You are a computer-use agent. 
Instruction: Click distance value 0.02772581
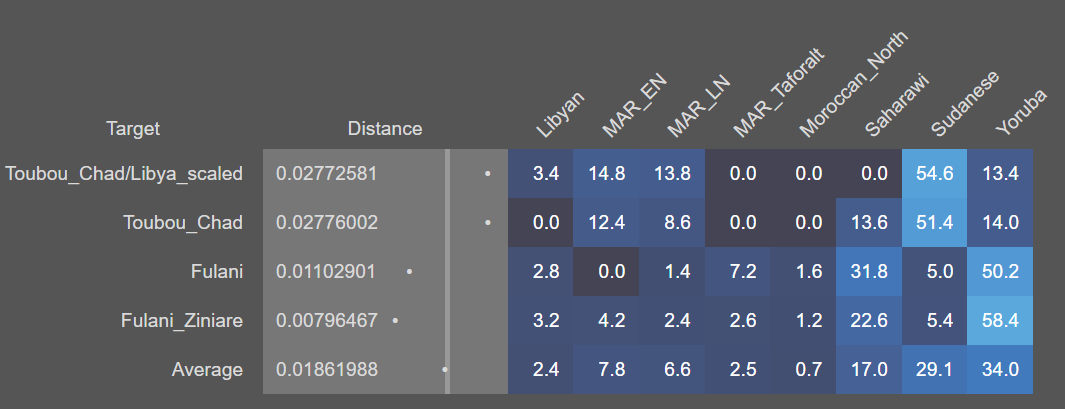click(326, 173)
